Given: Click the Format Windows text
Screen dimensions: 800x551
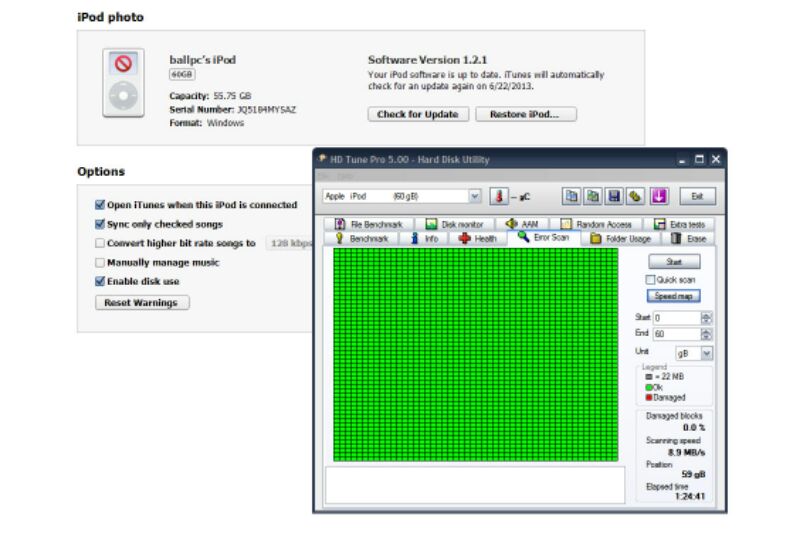Looking at the screenshot, I should [207, 123].
